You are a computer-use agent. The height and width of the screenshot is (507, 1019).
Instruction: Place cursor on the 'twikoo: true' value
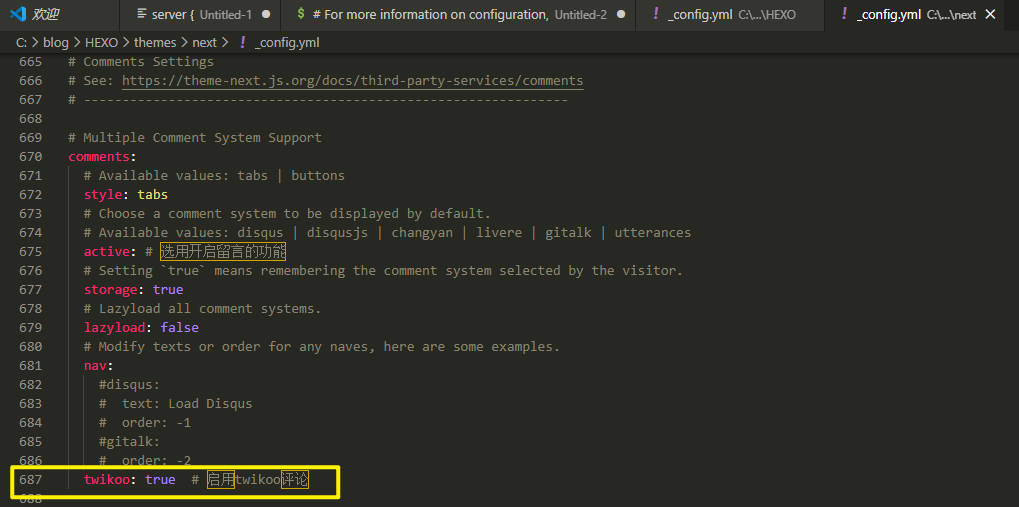(160, 480)
